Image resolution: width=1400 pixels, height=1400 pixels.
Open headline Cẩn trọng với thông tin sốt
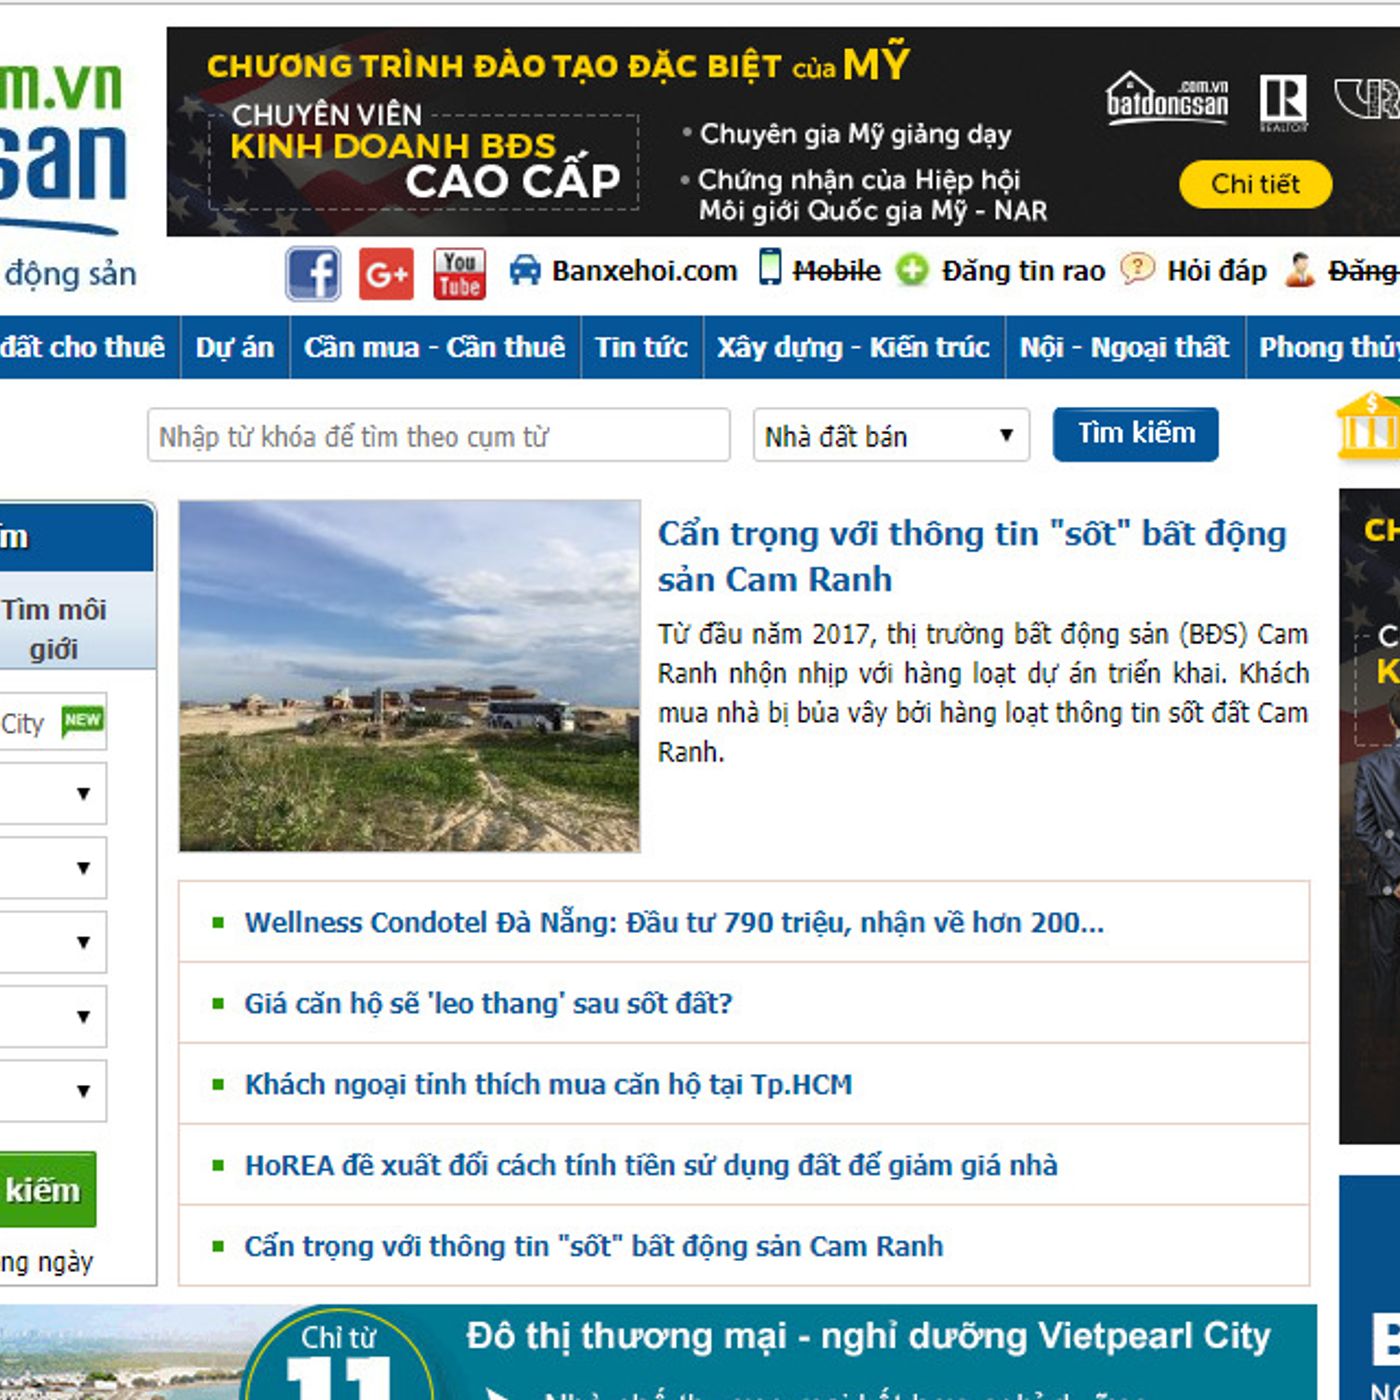click(972, 556)
